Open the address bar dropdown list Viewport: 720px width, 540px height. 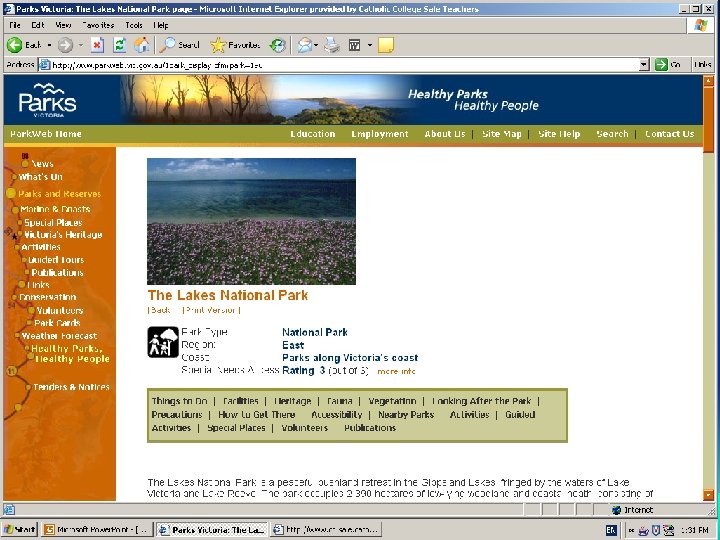coord(644,65)
